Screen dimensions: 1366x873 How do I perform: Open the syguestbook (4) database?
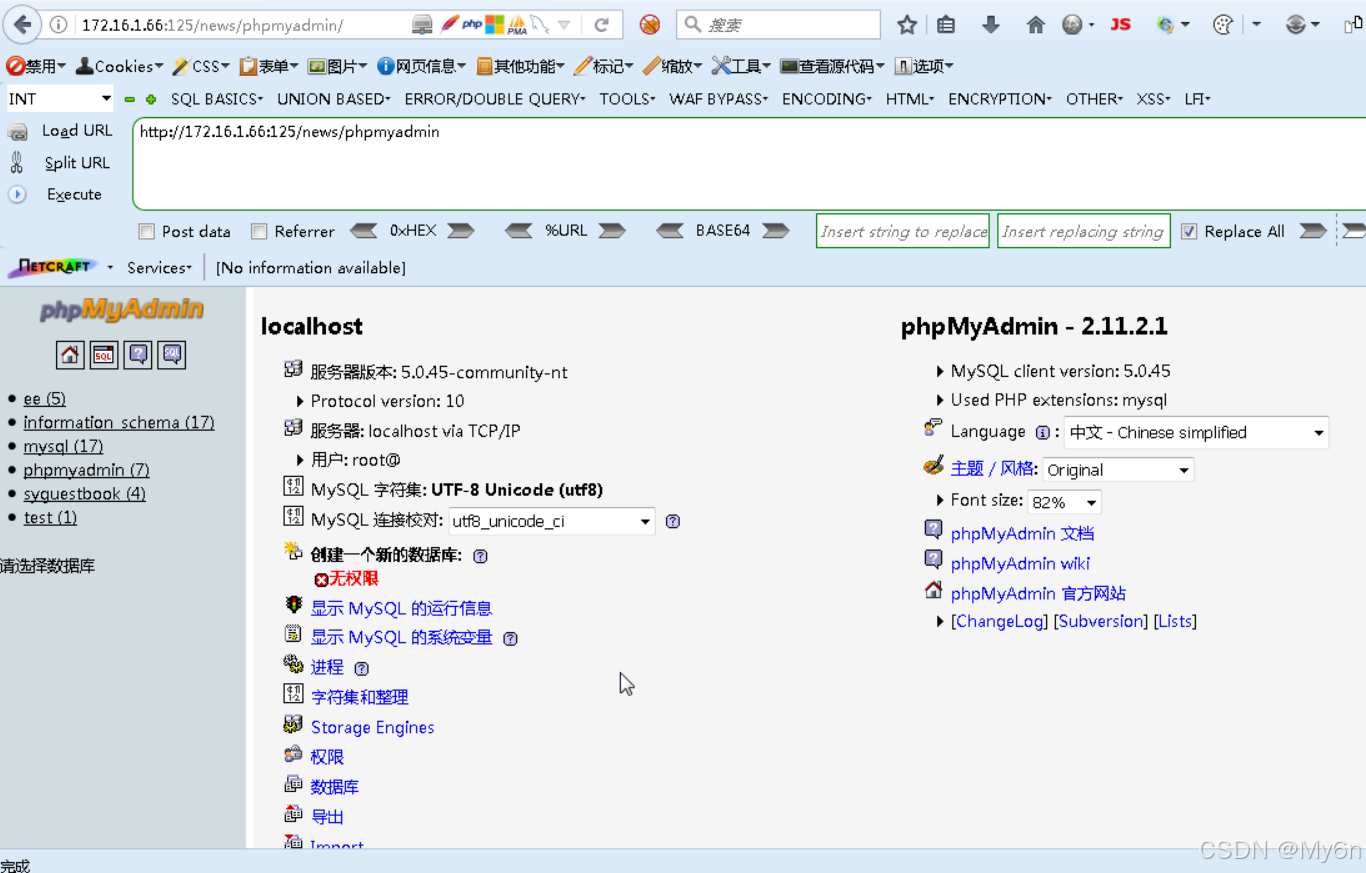pyautogui.click(x=84, y=494)
